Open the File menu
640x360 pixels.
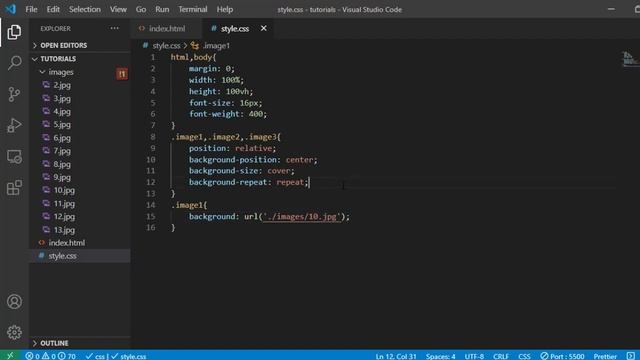pyautogui.click(x=31, y=9)
